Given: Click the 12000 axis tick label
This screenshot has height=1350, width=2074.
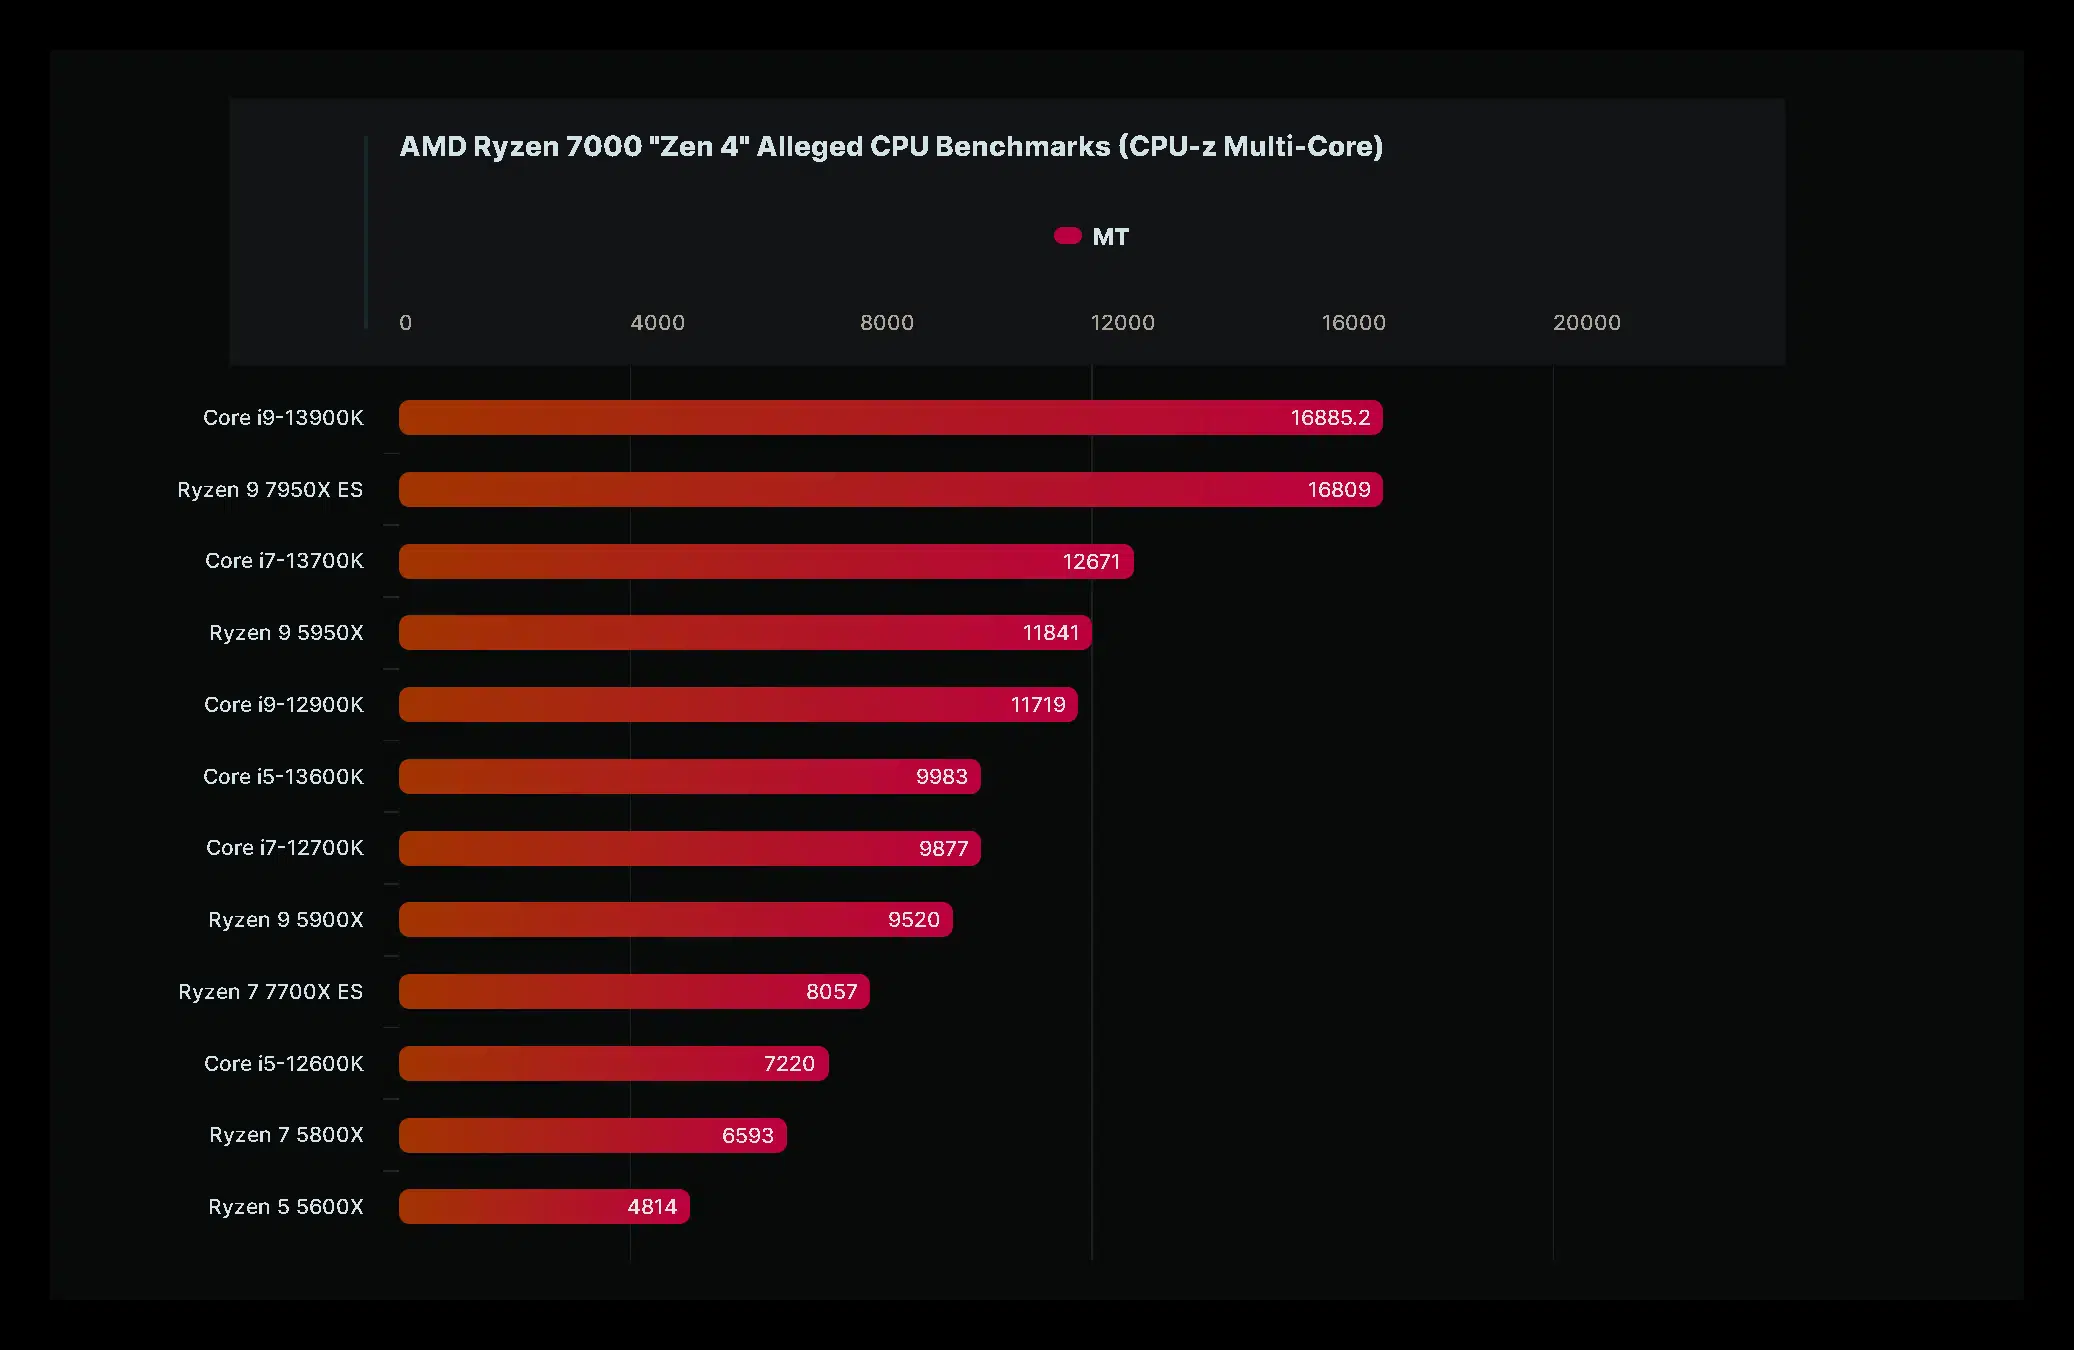Looking at the screenshot, I should click(1123, 323).
